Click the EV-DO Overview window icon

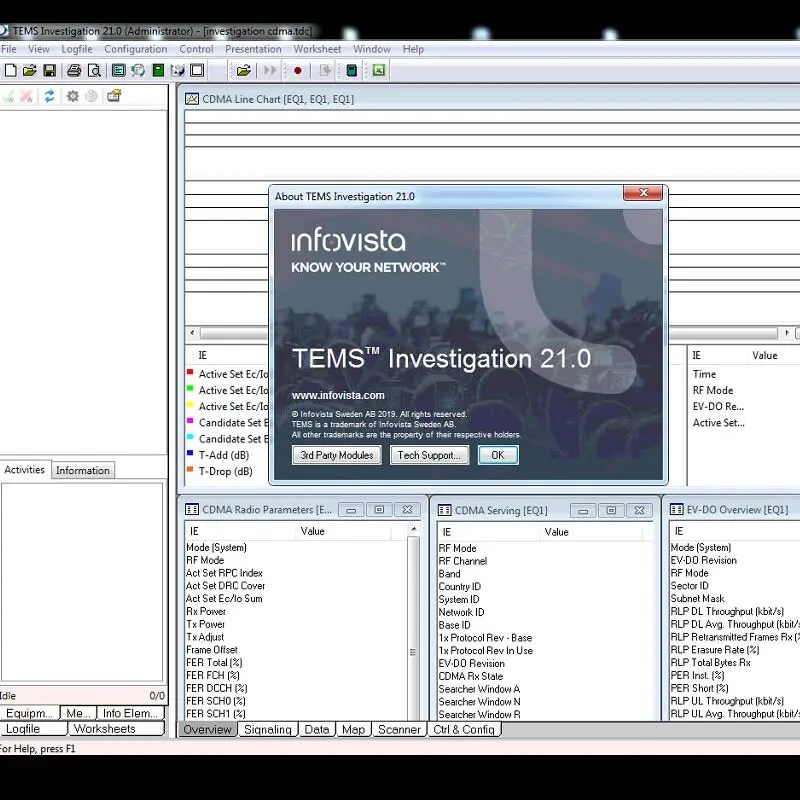point(677,509)
